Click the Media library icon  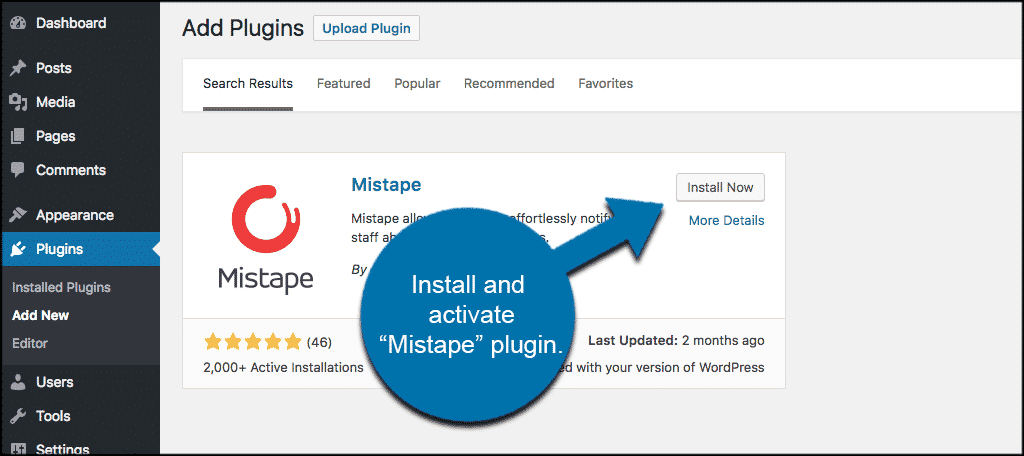(17, 102)
